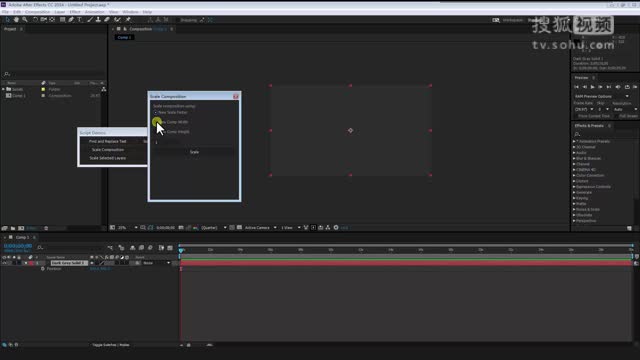
Task: Click Find and Replace Text script button
Action: click(108, 141)
